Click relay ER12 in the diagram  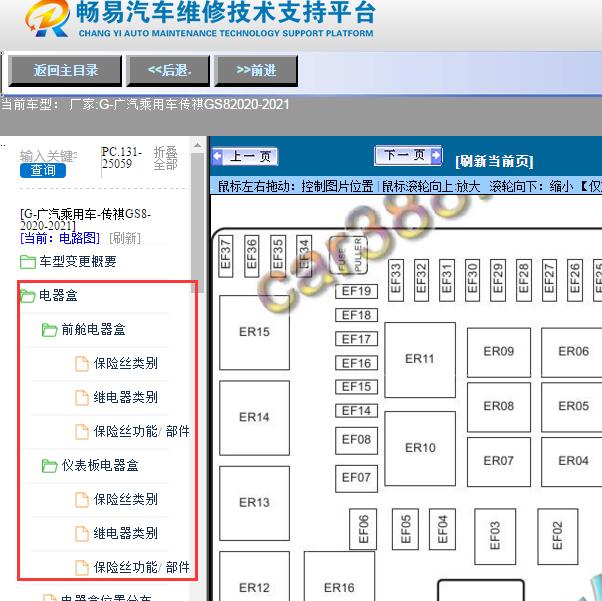pyautogui.click(x=254, y=576)
